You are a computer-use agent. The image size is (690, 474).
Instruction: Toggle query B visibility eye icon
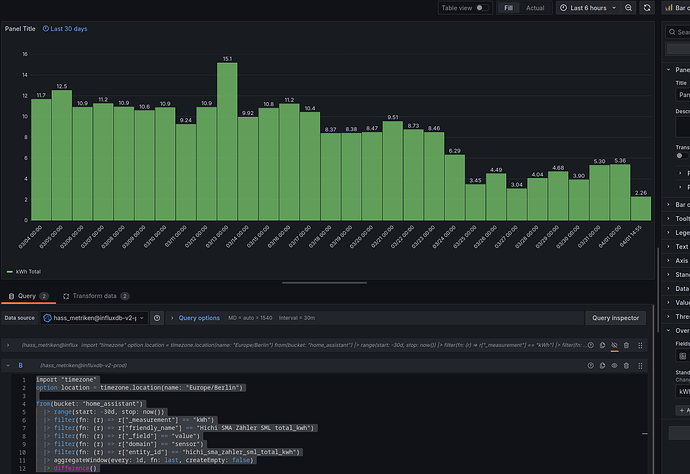pos(612,366)
